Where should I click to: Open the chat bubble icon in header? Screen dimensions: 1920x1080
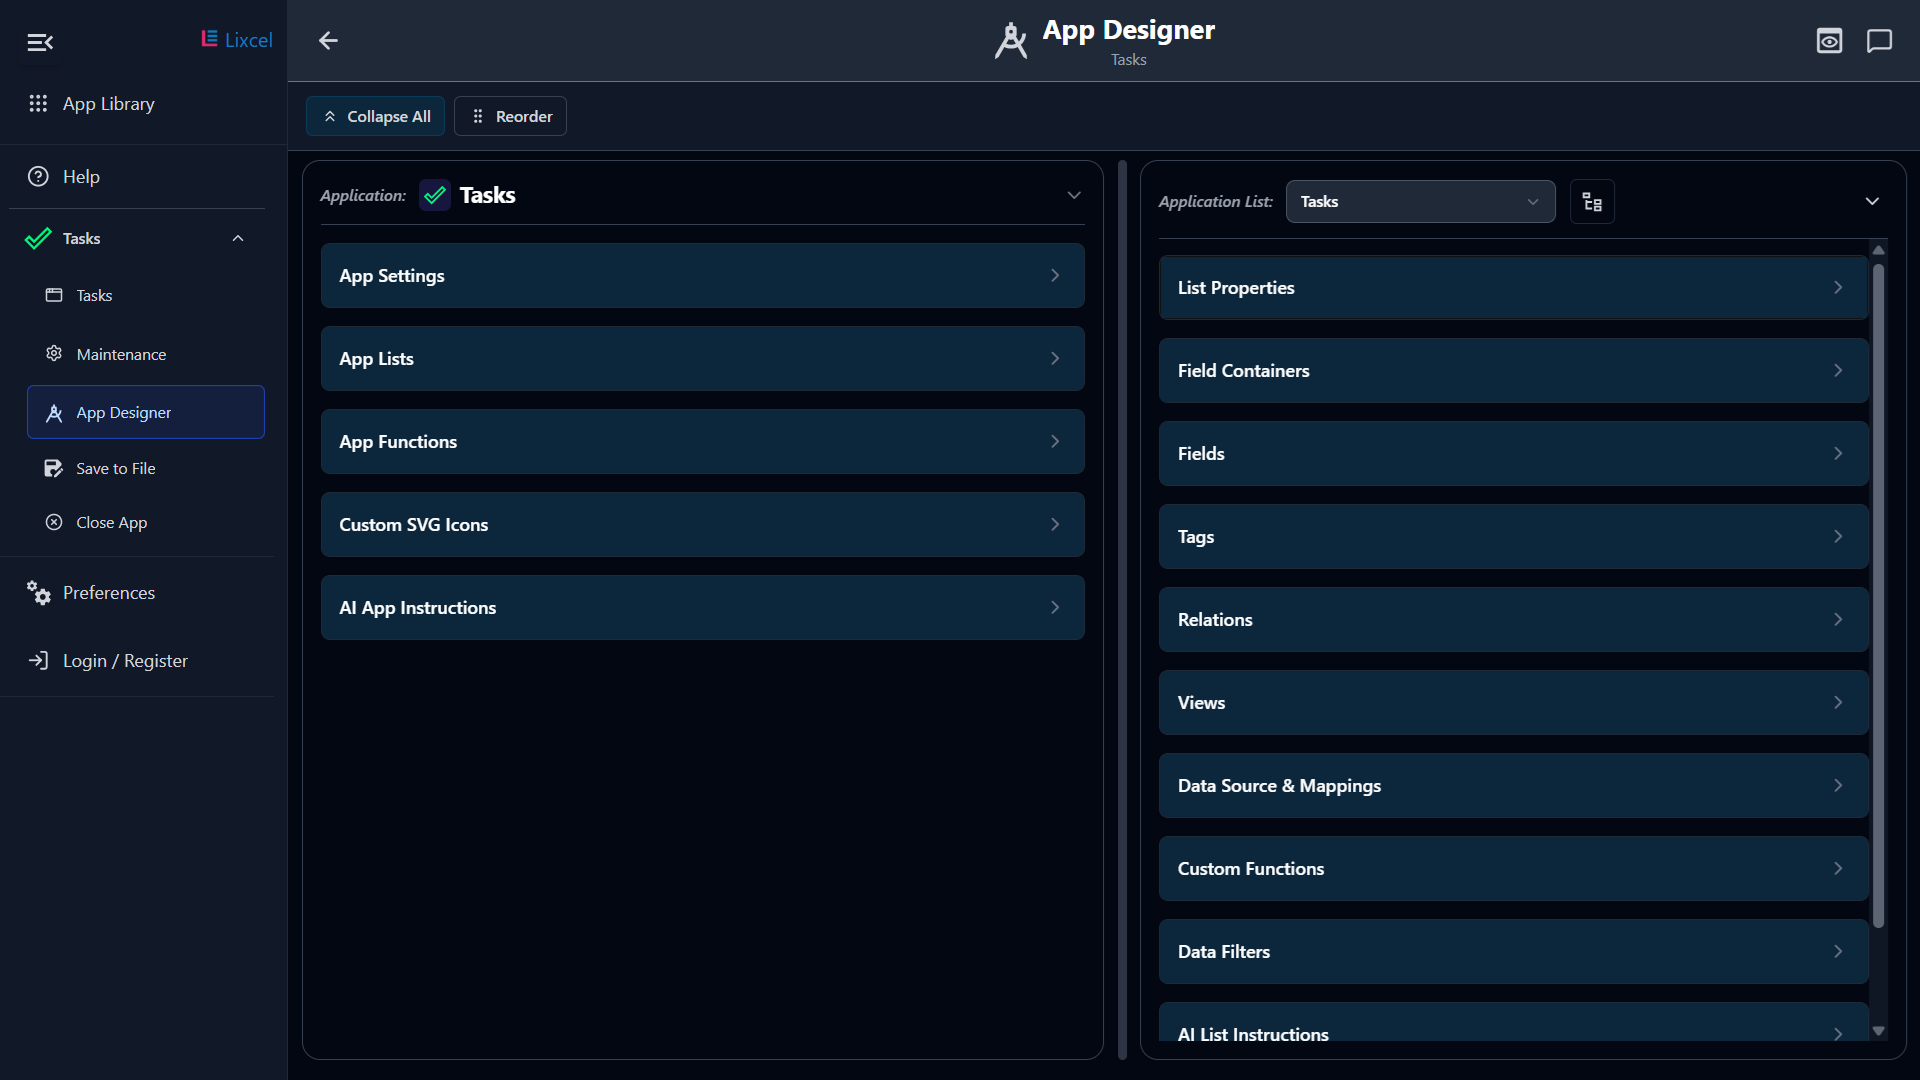pos(1879,41)
